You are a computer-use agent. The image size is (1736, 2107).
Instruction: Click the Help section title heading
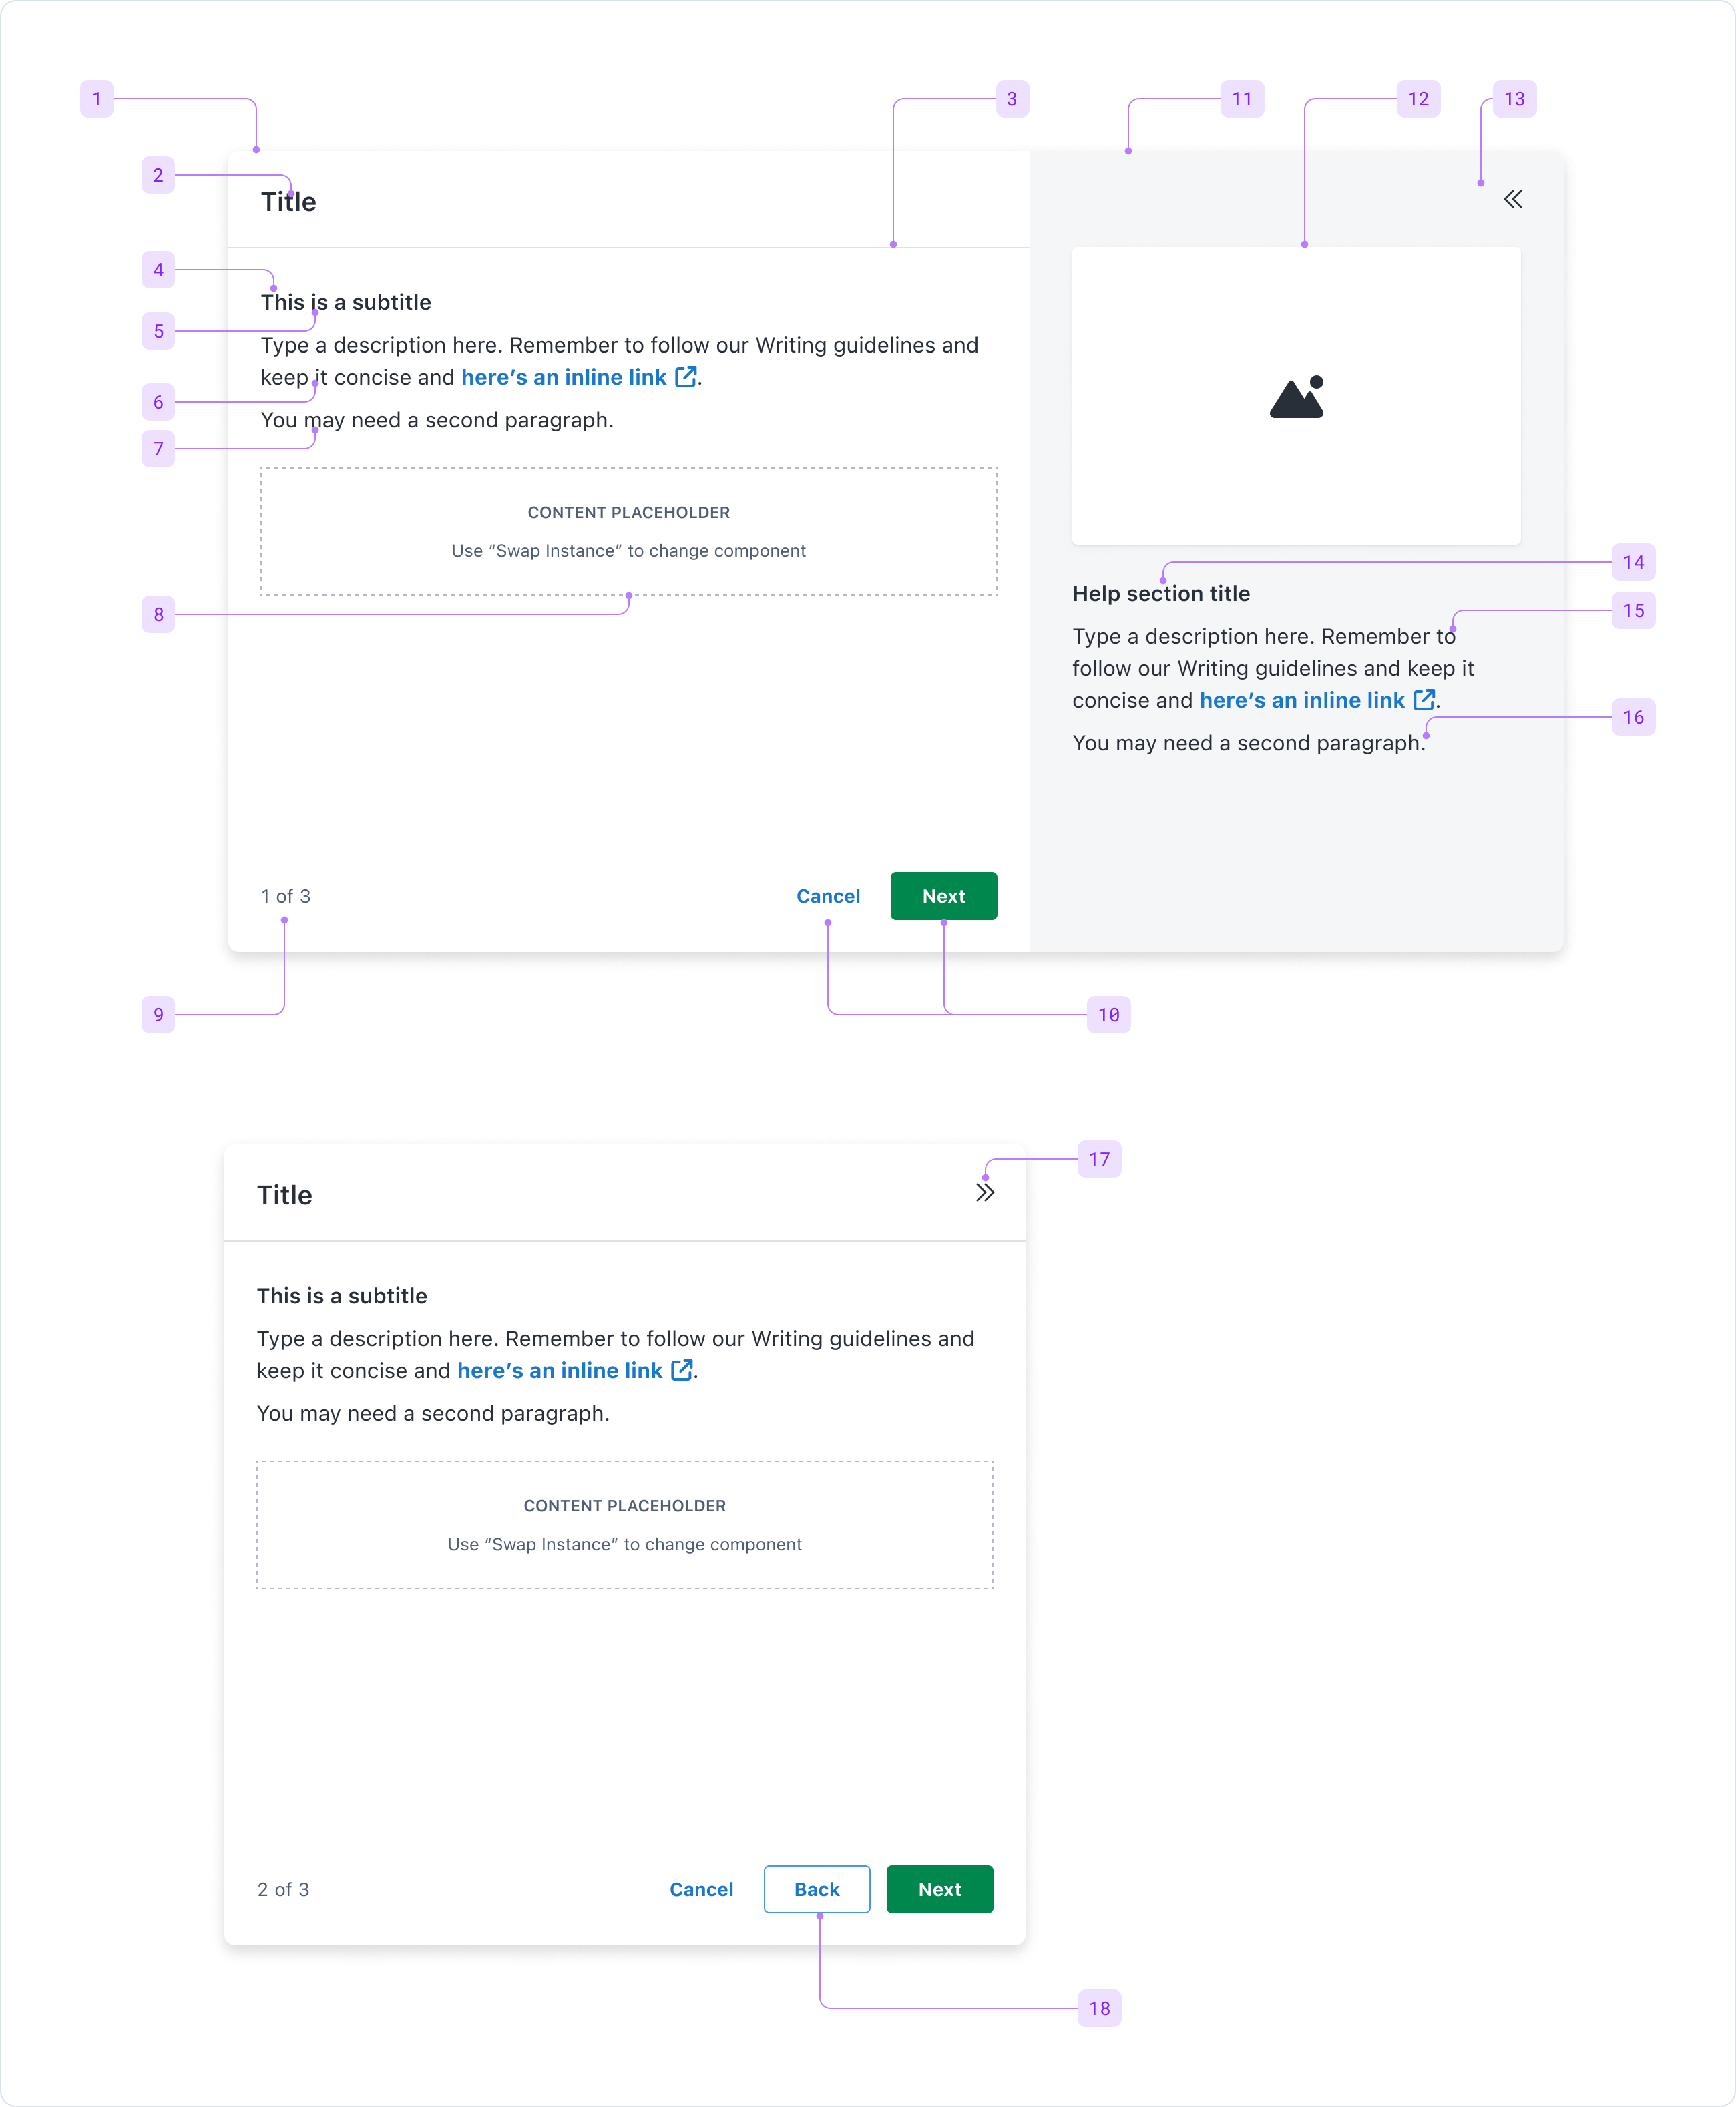click(x=1161, y=593)
